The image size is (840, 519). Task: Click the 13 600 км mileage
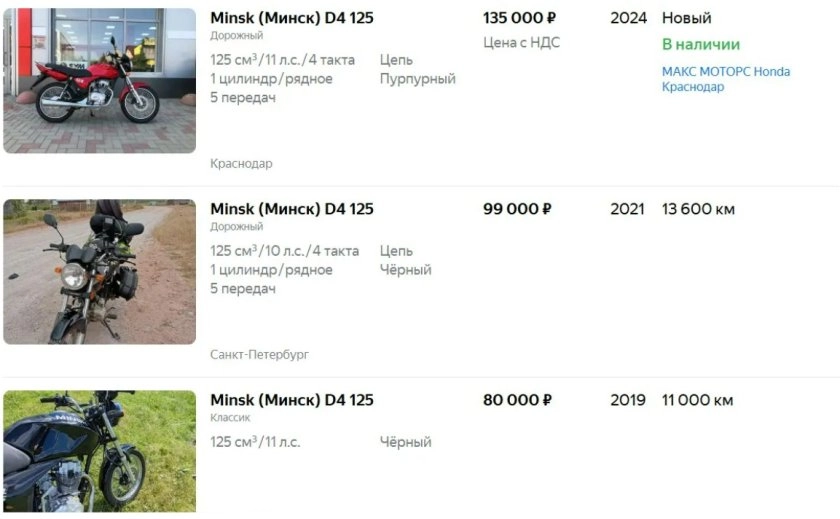point(698,209)
